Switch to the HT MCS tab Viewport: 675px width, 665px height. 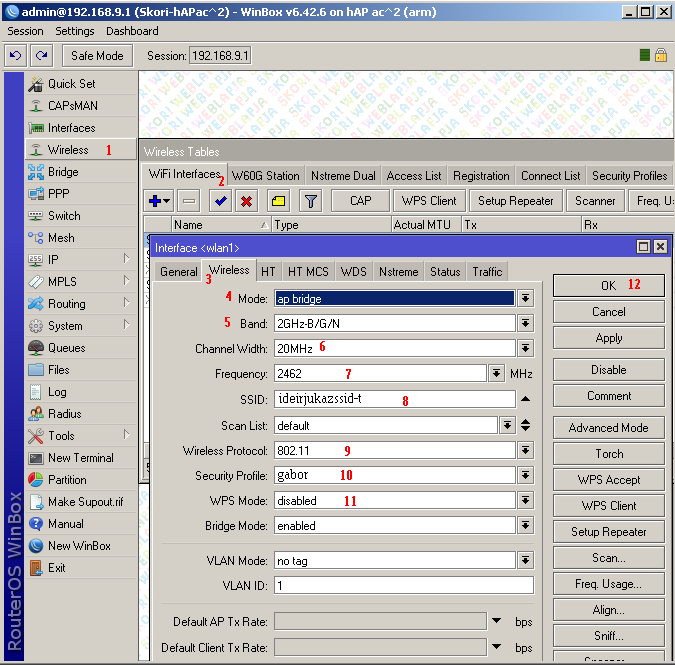308,271
